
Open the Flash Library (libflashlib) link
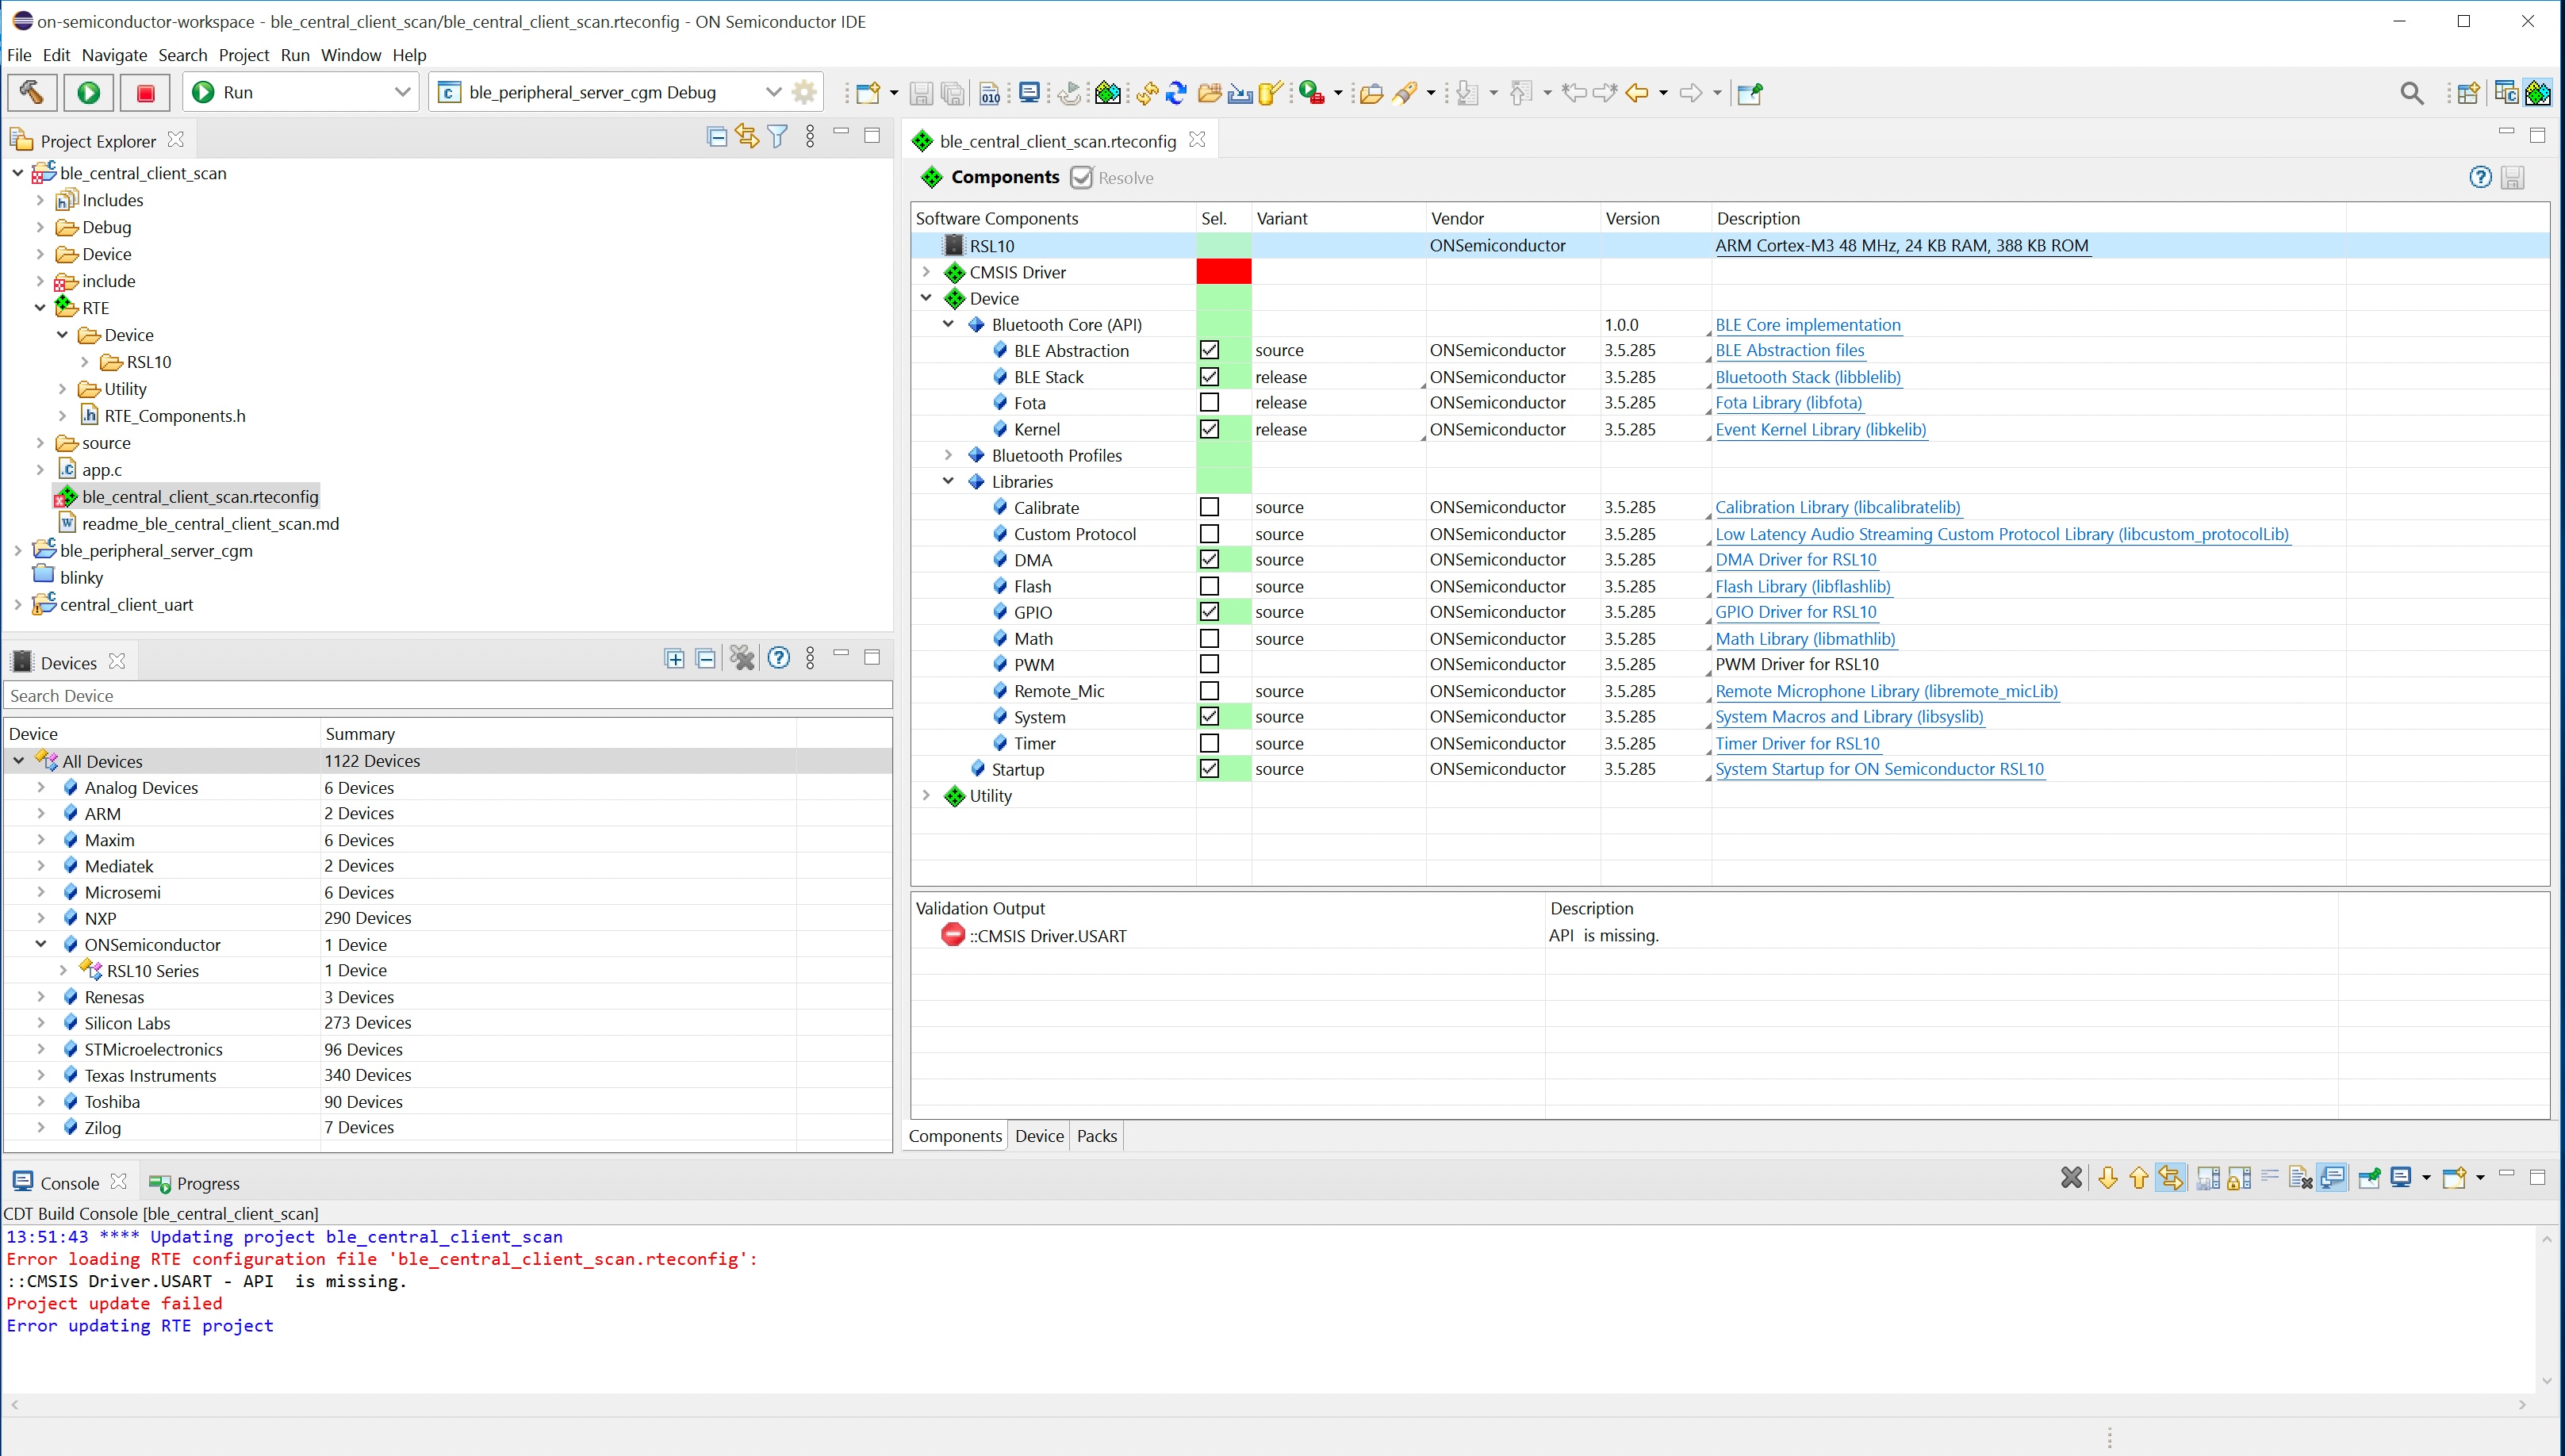(x=1802, y=586)
